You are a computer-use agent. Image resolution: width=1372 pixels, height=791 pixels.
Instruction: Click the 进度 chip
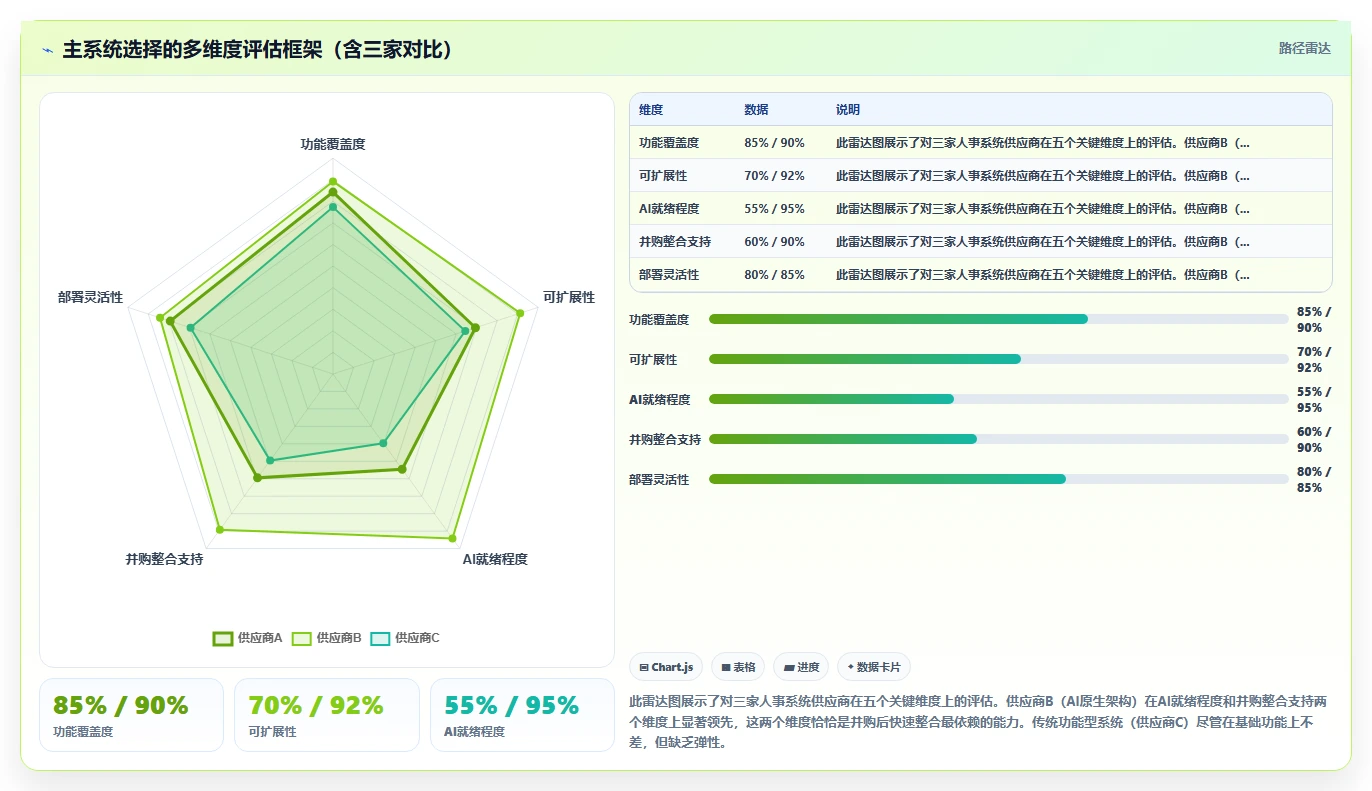click(801, 667)
